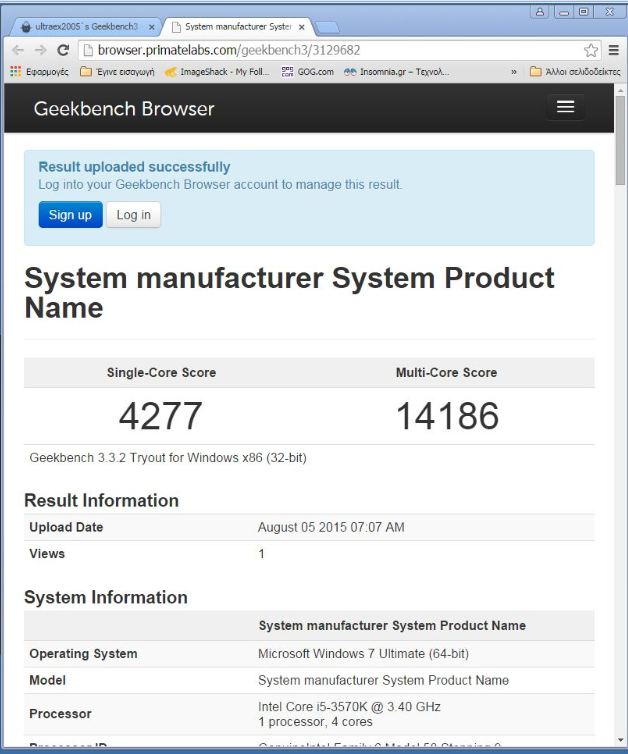The width and height of the screenshot is (628, 754).
Task: Click vertical scrollbar thumb
Action: tap(620, 140)
